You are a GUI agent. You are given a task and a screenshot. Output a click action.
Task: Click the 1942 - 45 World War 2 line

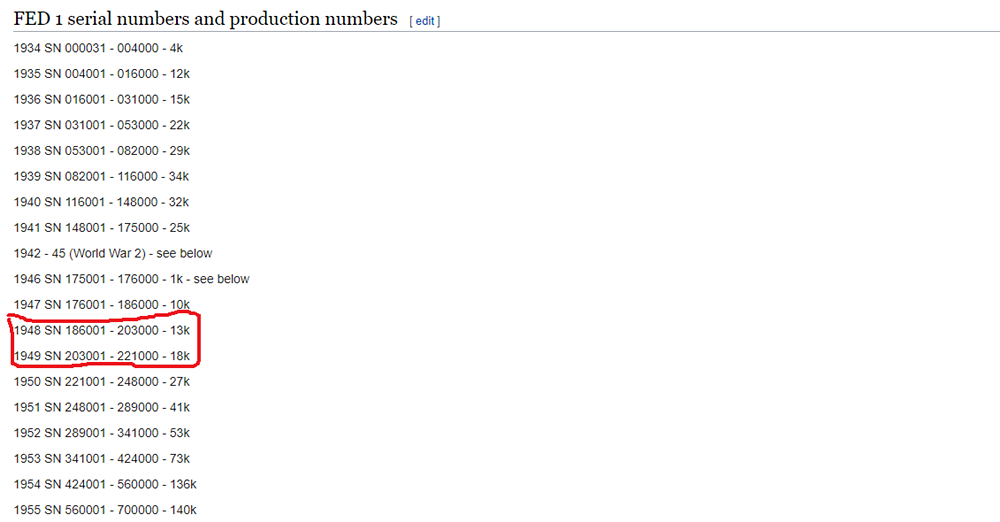113,253
